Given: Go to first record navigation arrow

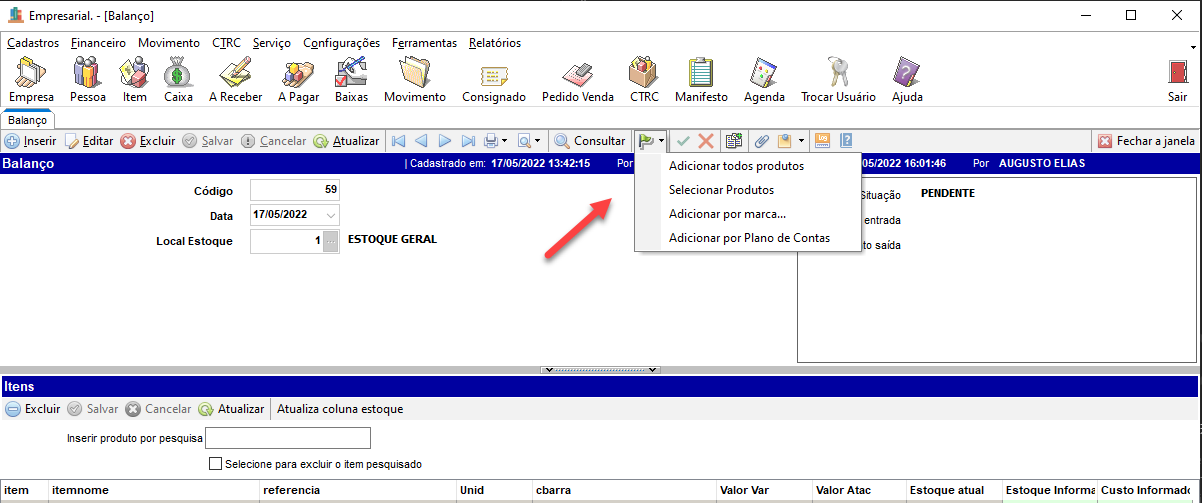Looking at the screenshot, I should 397,141.
